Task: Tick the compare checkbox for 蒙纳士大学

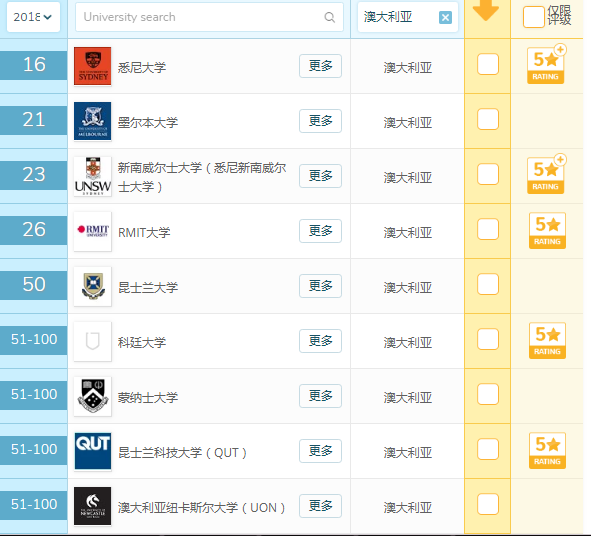Action: pos(488,394)
